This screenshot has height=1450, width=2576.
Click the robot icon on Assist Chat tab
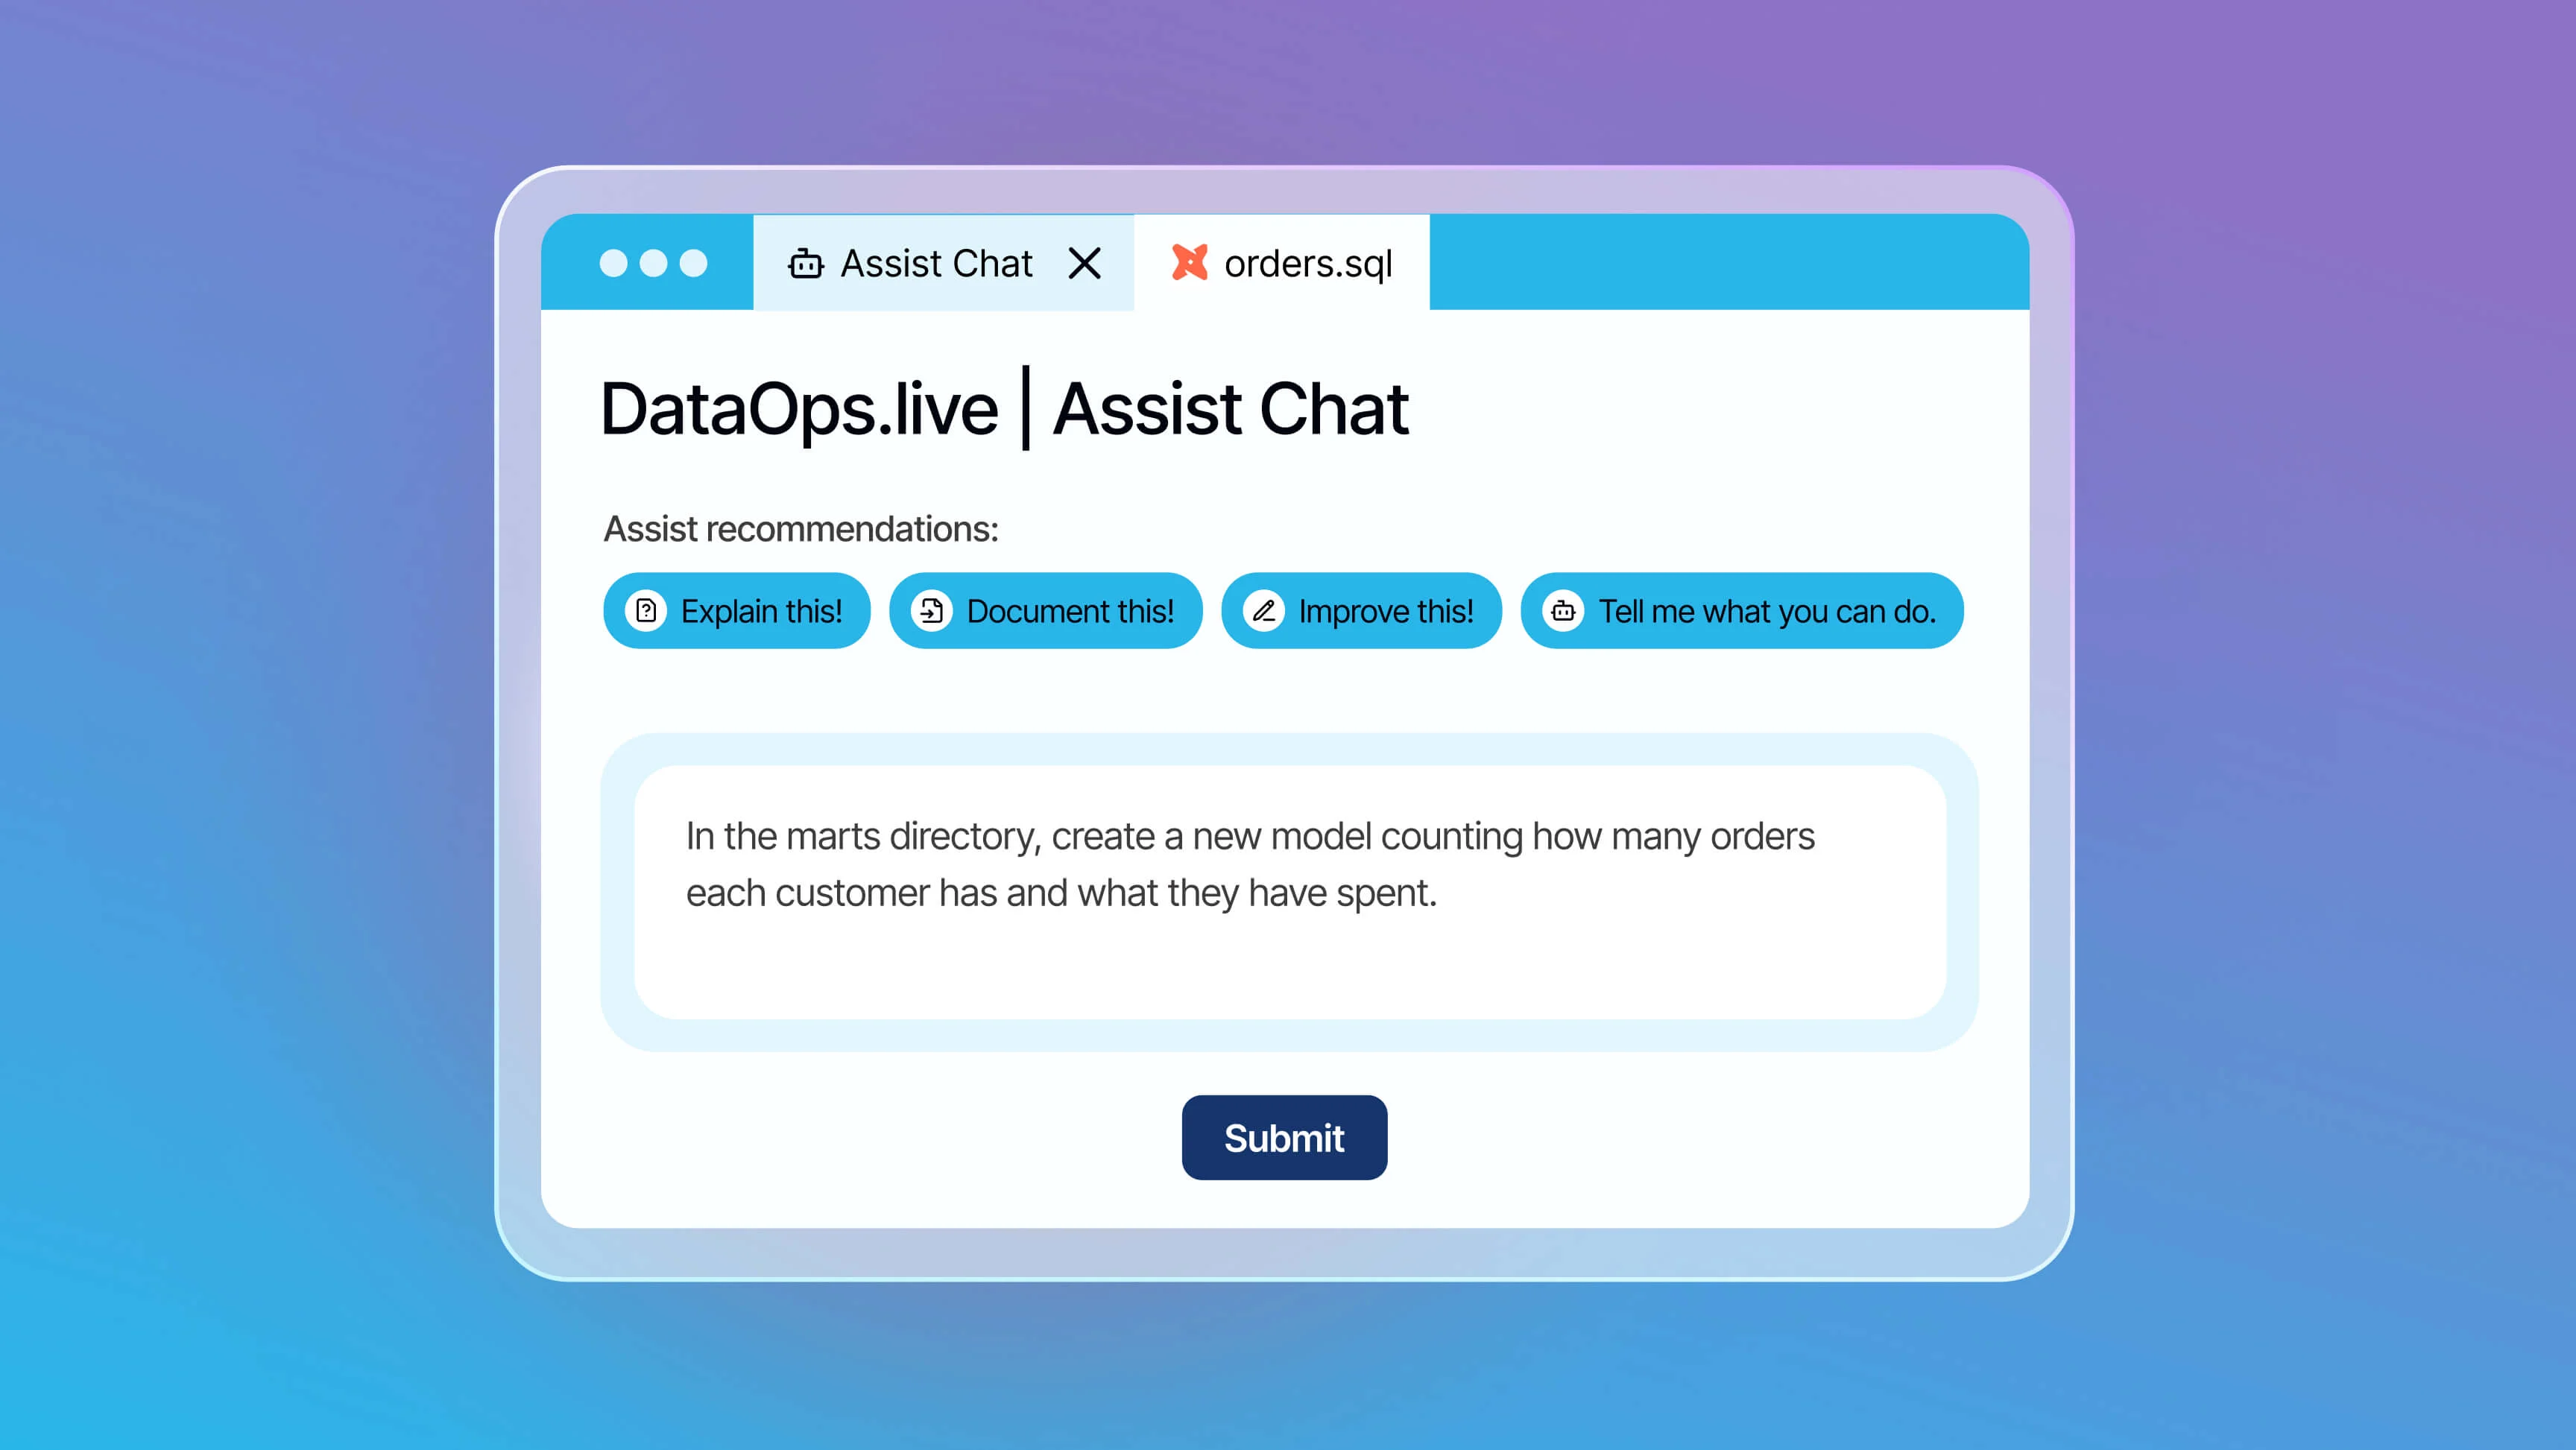[x=805, y=264]
